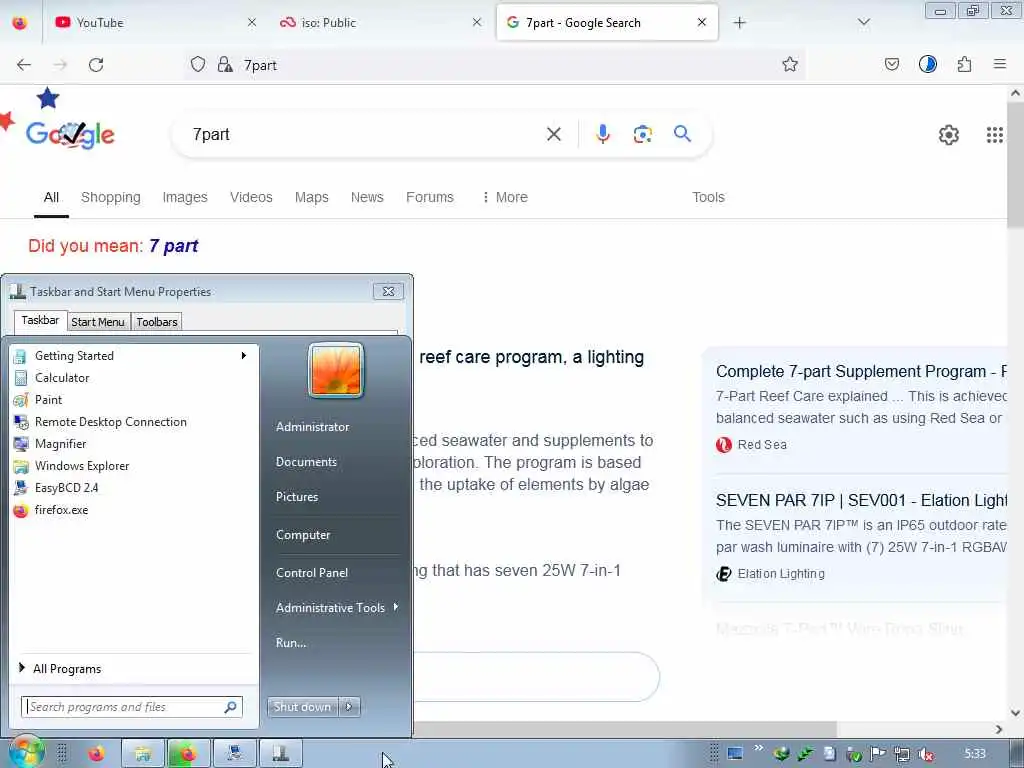Open Control Panel from the Start menu

coord(312,573)
